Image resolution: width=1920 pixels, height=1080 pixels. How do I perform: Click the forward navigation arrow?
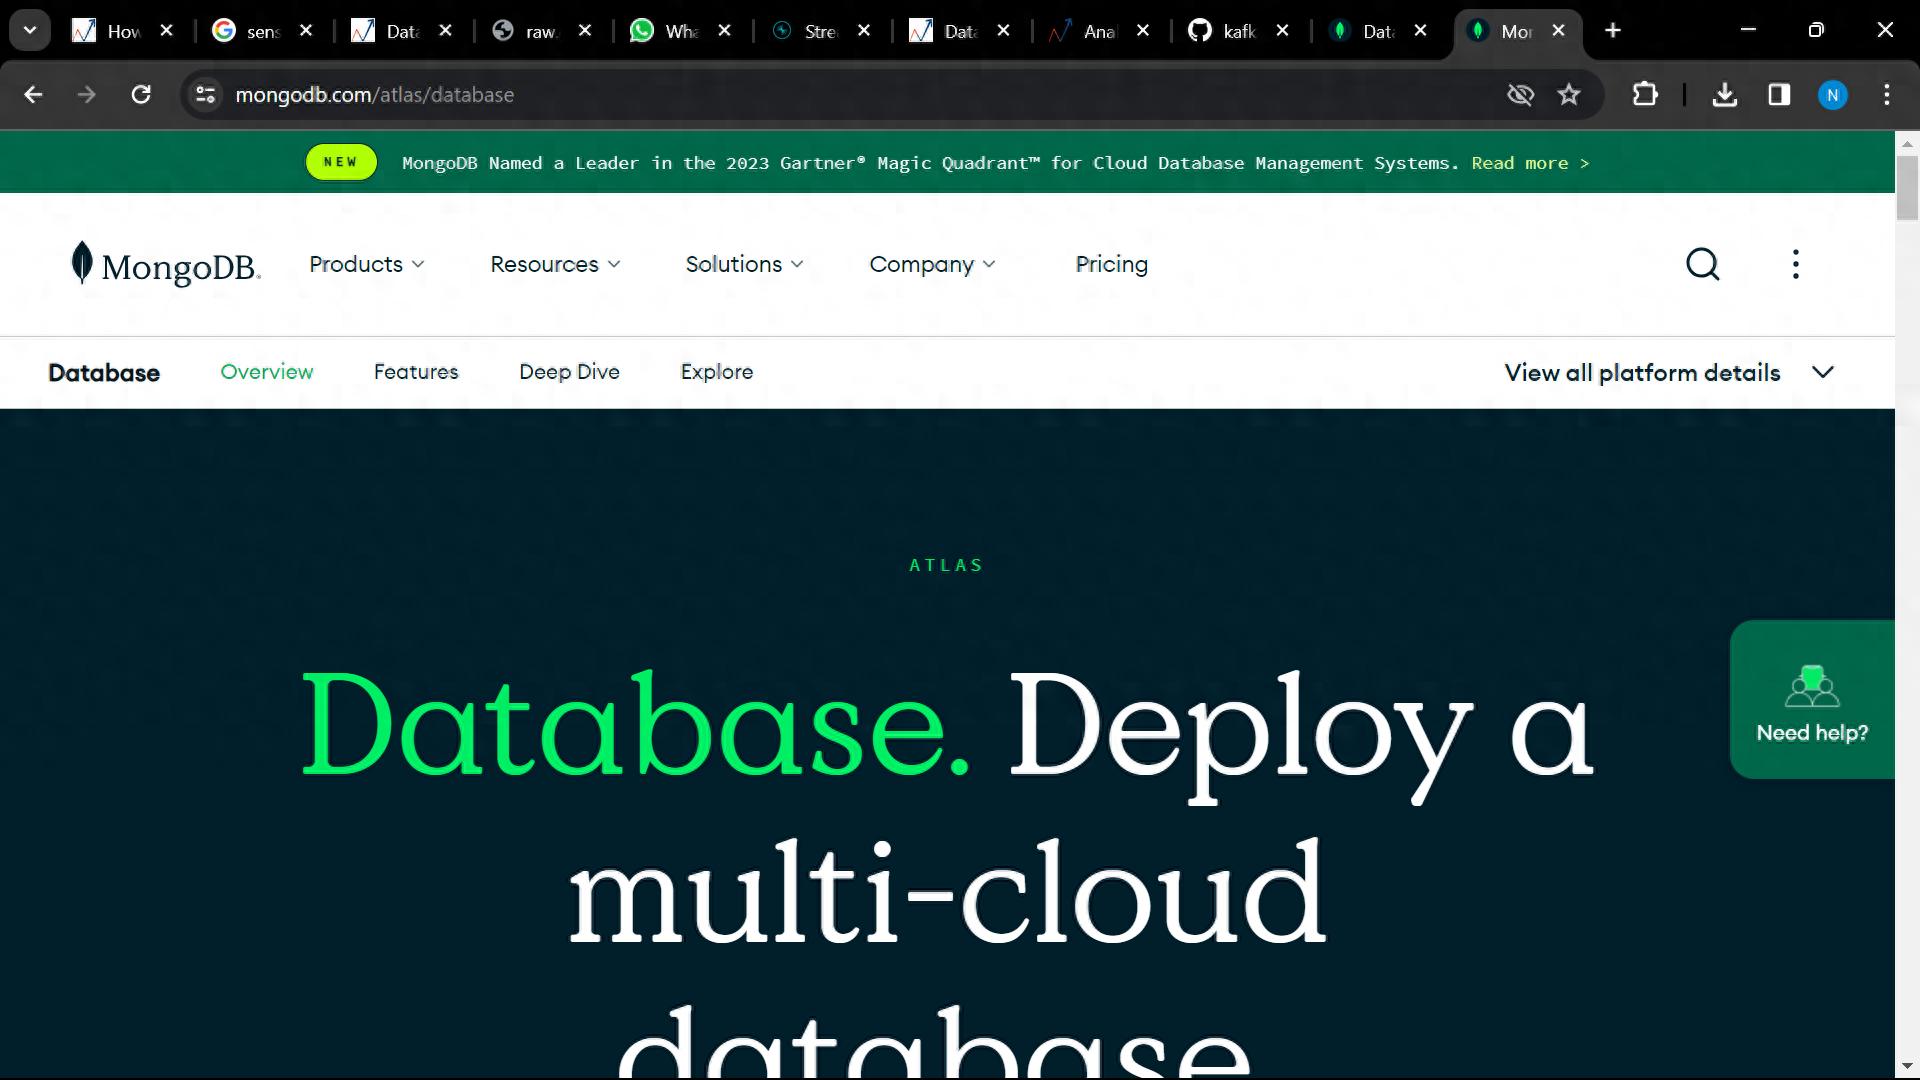[87, 95]
